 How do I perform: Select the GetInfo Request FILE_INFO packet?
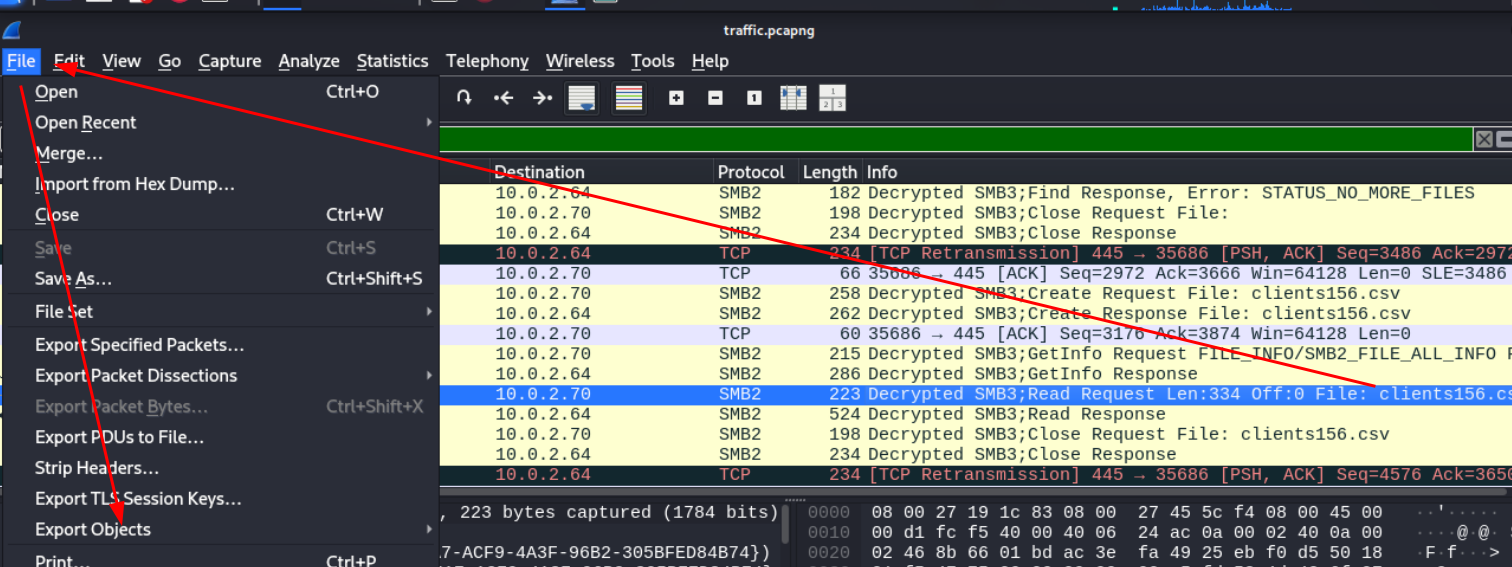coord(975,354)
